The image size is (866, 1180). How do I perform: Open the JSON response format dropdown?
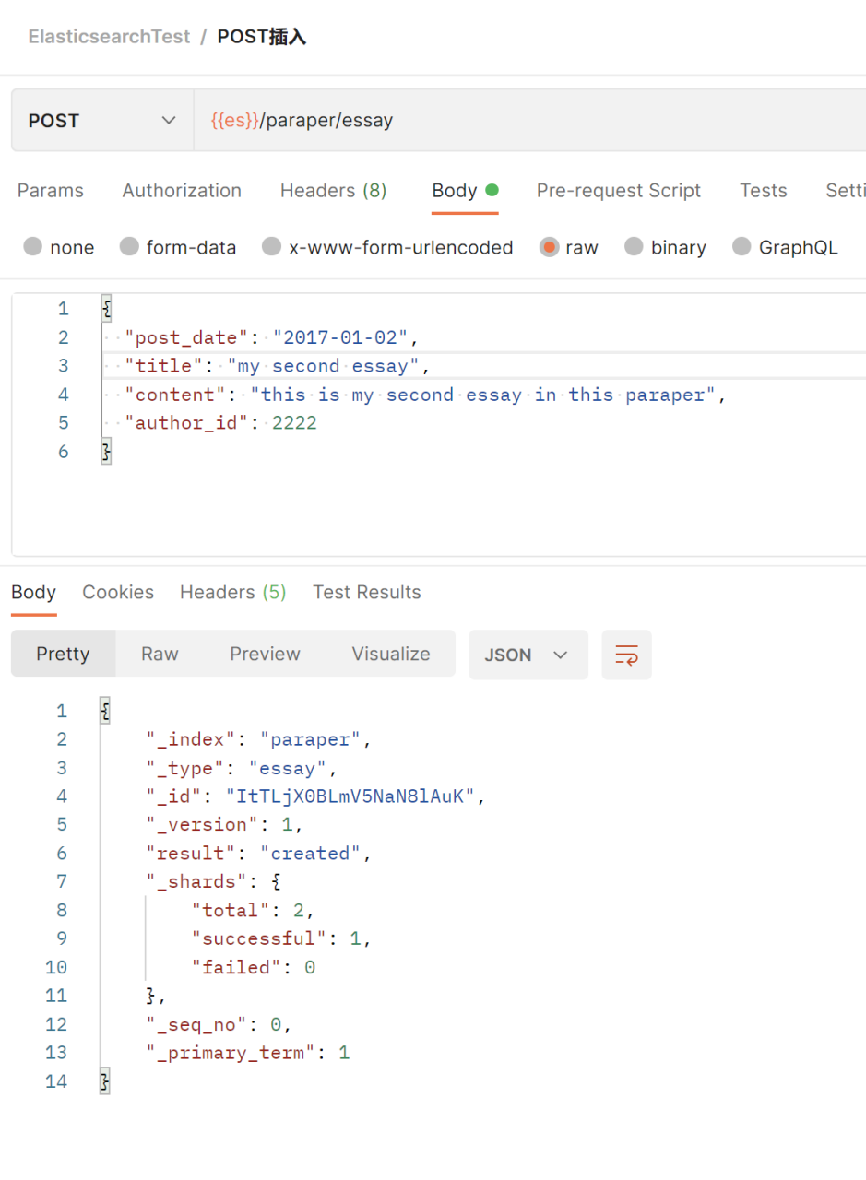pyautogui.click(x=527, y=655)
